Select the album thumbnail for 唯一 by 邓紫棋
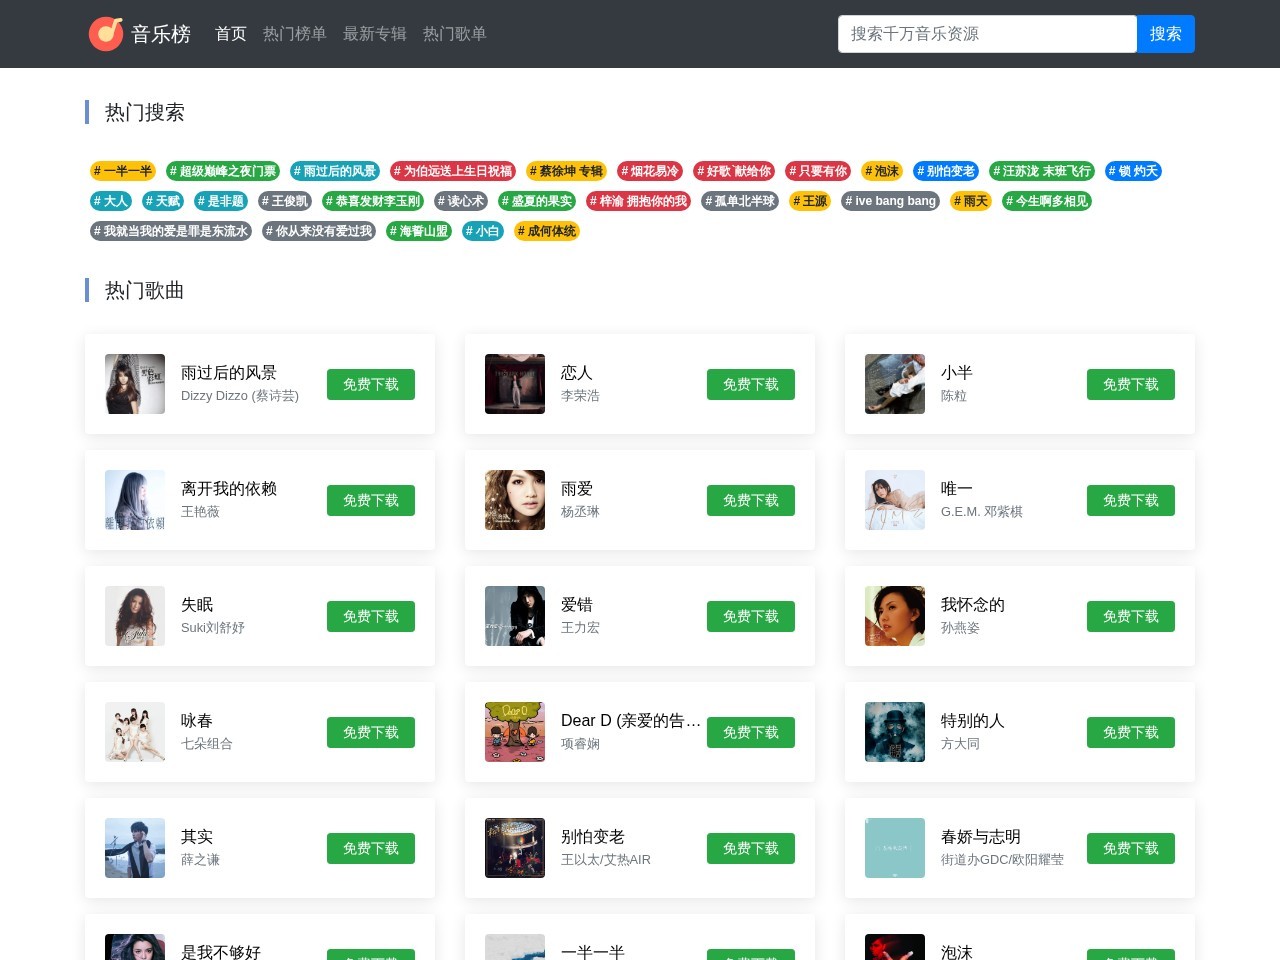Image resolution: width=1280 pixels, height=960 pixels. click(x=894, y=500)
